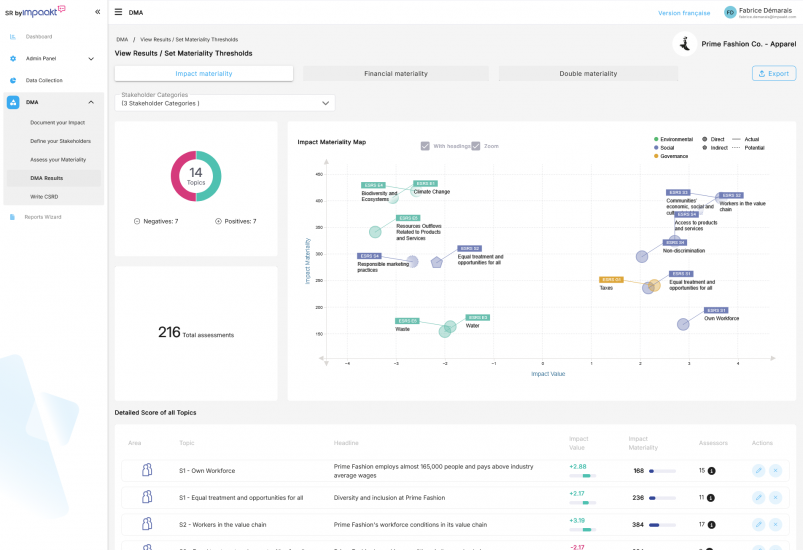This screenshot has width=803, height=550.
Task: Click remove X icon for S2 Workers row
Action: click(x=775, y=523)
